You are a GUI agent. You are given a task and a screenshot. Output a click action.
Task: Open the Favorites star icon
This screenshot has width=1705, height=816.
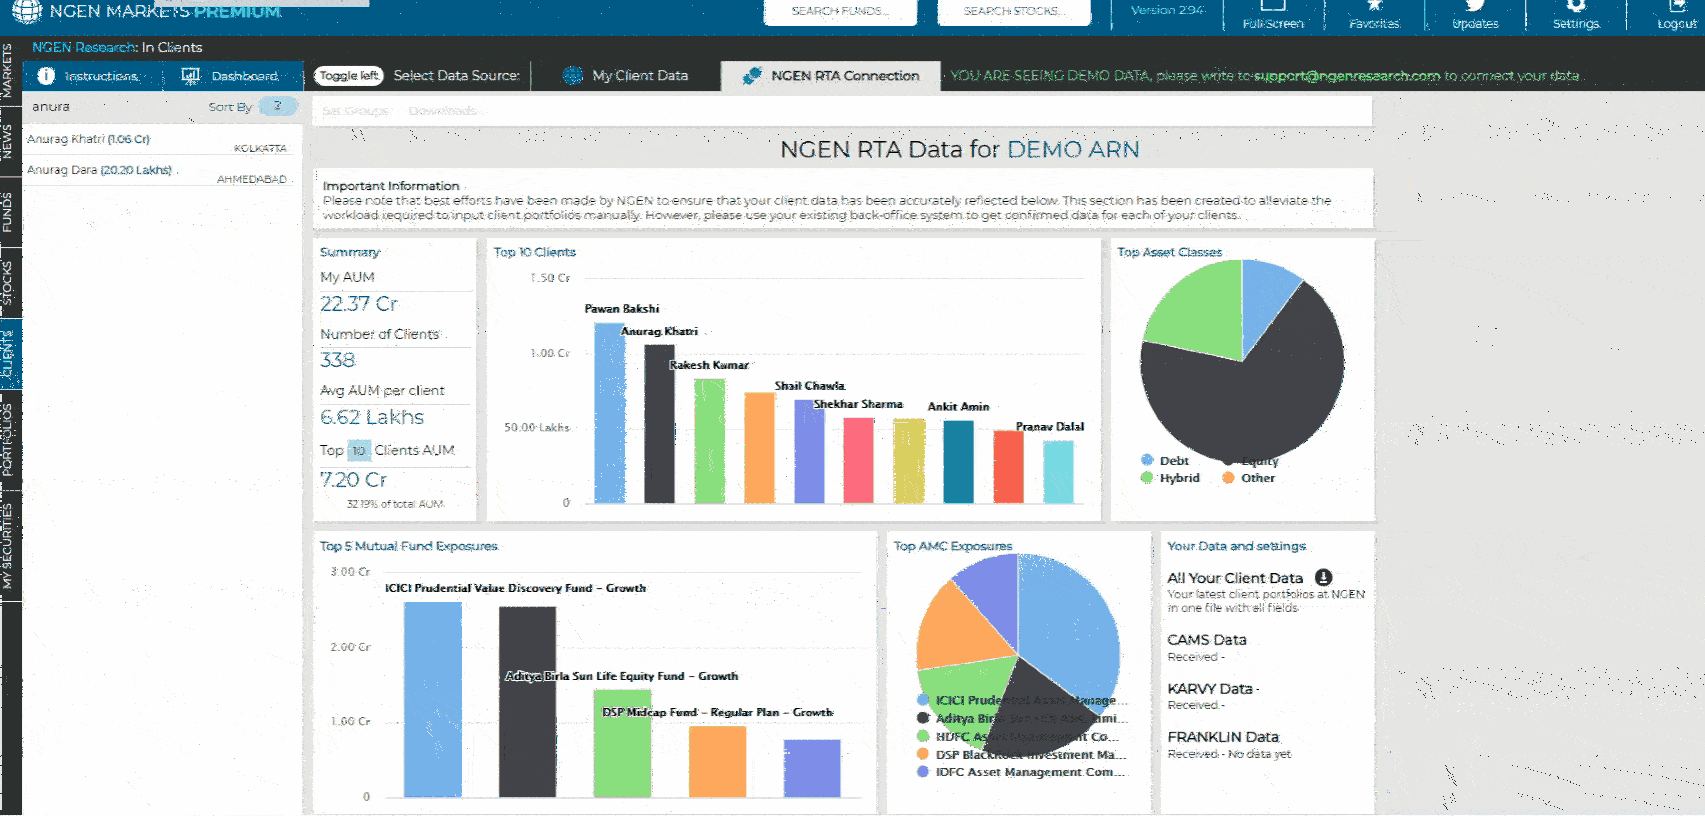[x=1374, y=6]
